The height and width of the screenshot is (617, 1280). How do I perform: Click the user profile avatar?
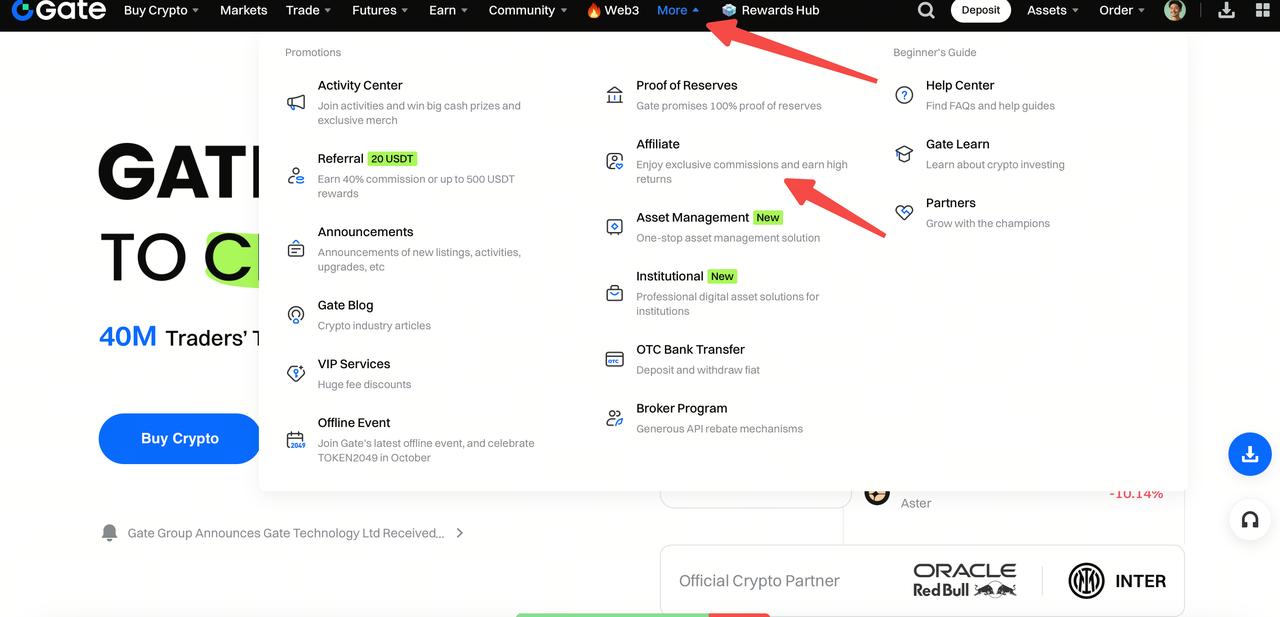[x=1175, y=11]
